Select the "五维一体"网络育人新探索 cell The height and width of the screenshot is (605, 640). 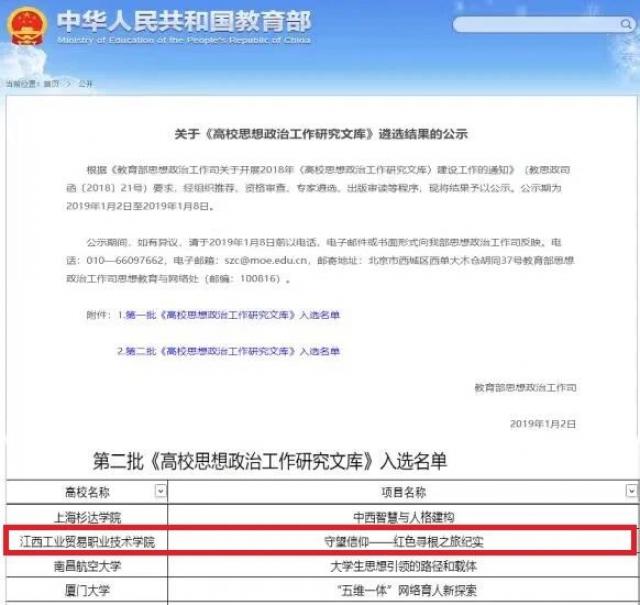(x=403, y=590)
